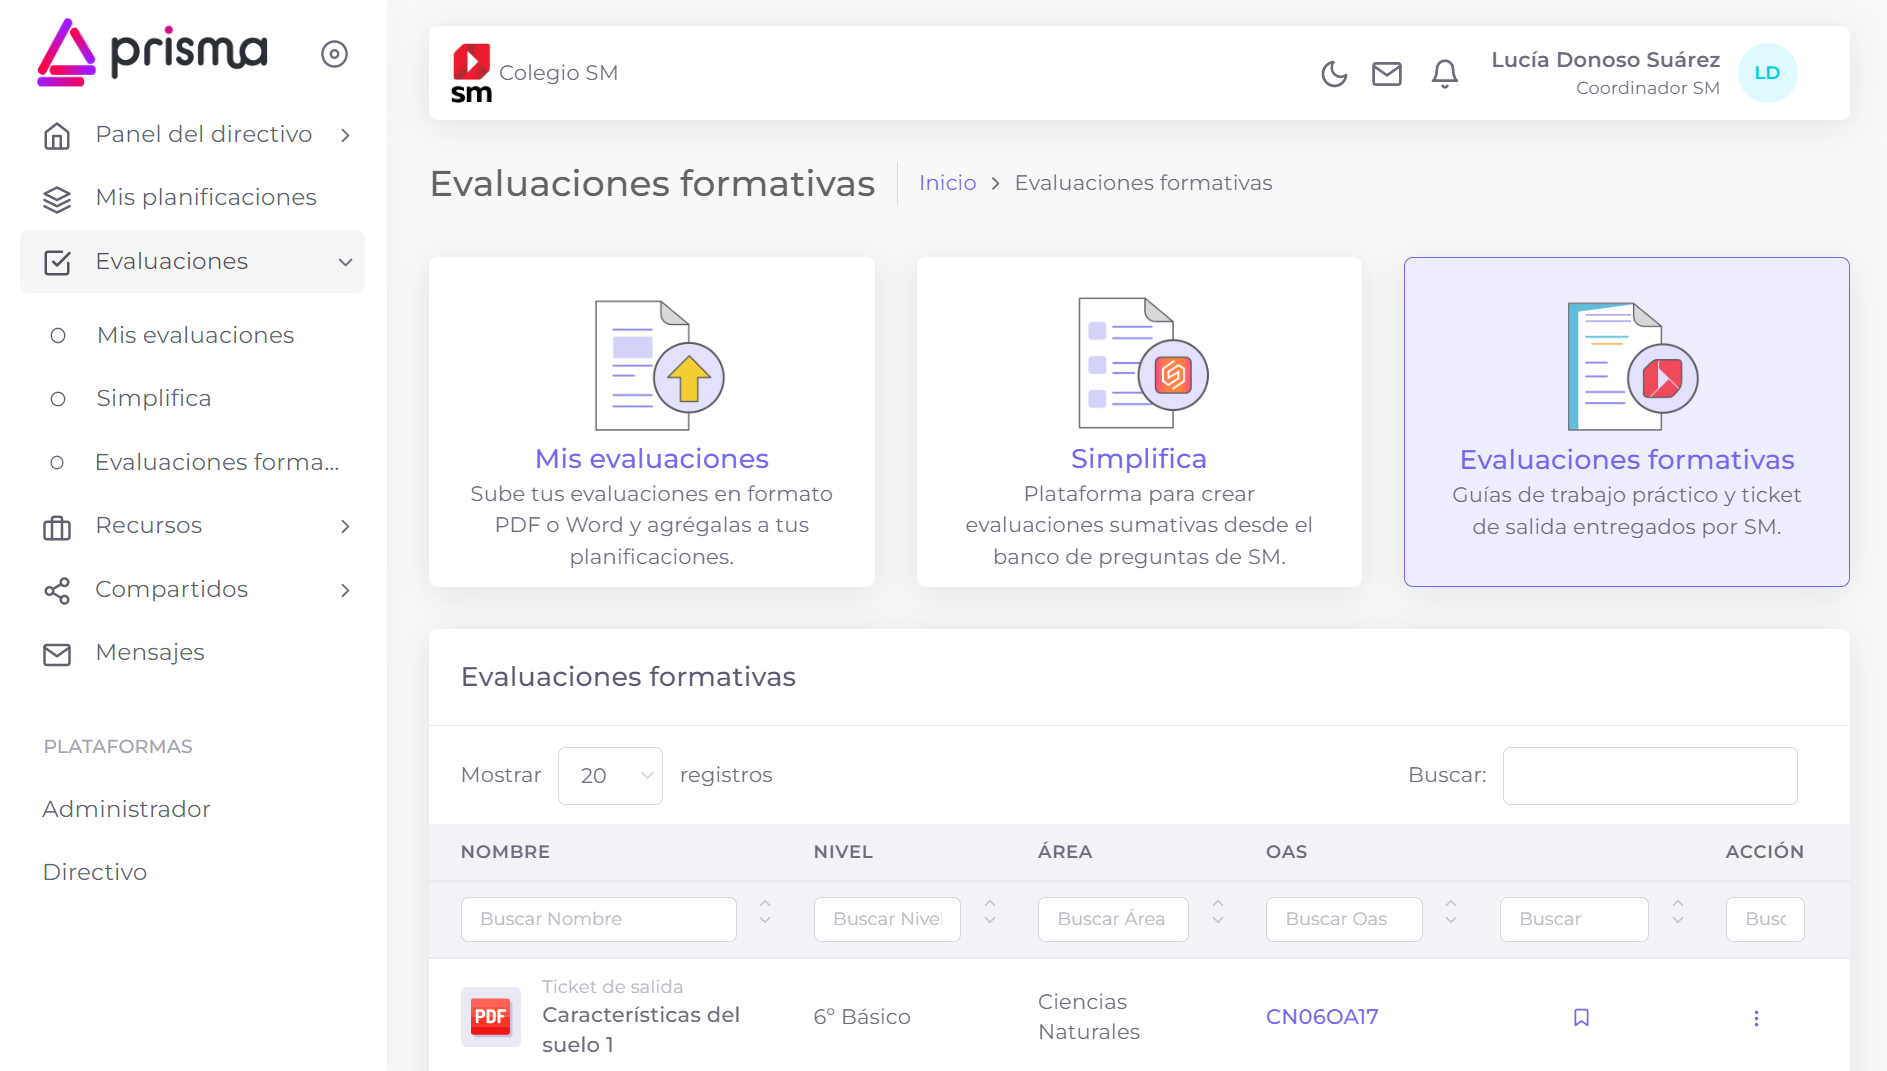Toggle dark mode with the moon icon
Image resolution: width=1887 pixels, height=1071 pixels.
point(1334,74)
